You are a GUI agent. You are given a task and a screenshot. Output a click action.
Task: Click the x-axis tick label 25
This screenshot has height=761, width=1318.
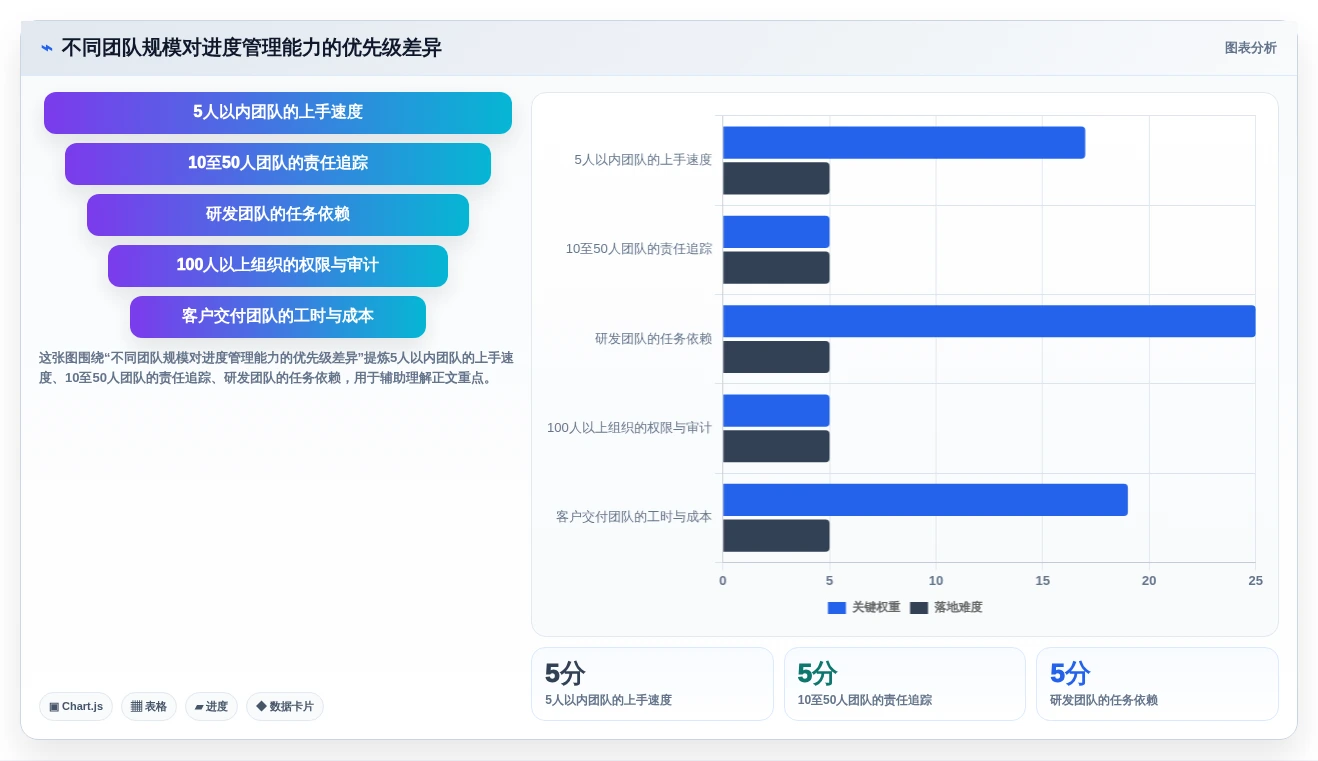1256,581
